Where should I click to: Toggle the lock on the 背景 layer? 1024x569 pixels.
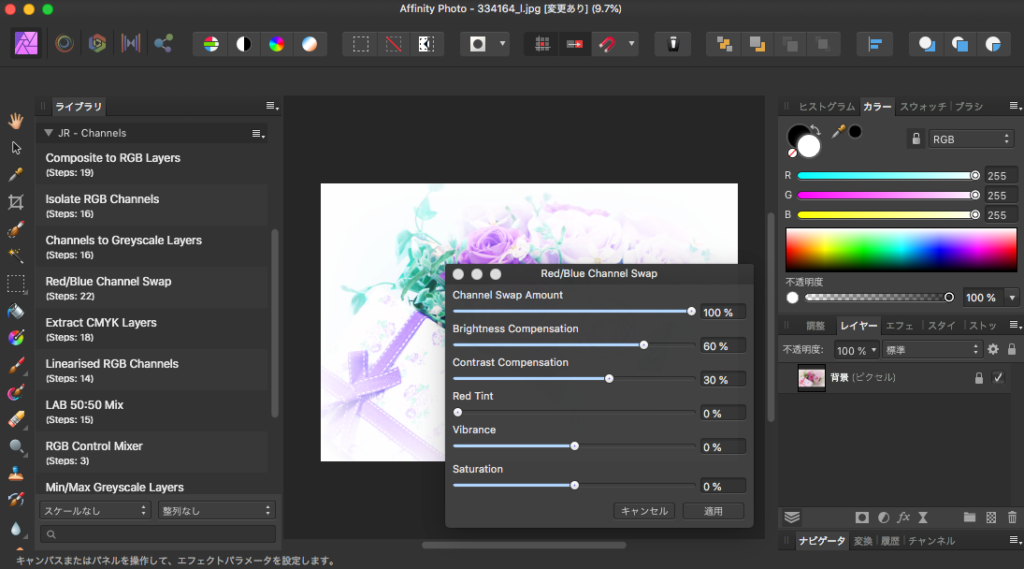pos(979,378)
